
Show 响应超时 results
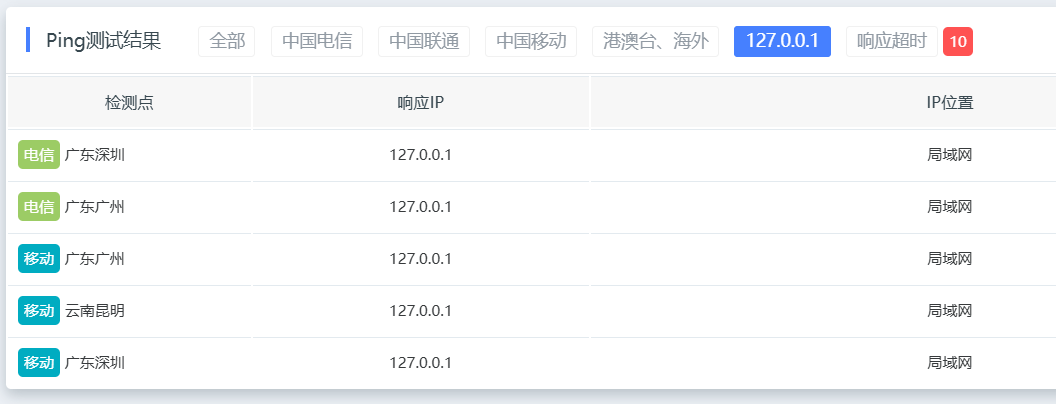pyautogui.click(x=892, y=42)
